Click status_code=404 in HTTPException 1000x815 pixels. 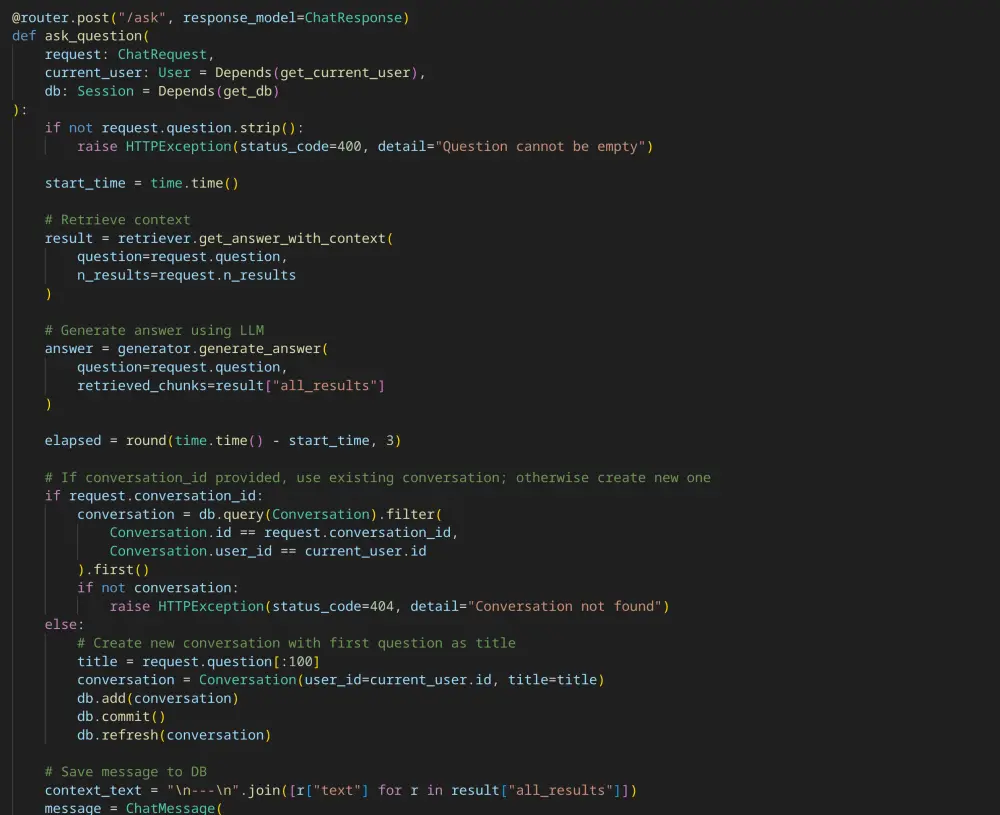tap(333, 606)
